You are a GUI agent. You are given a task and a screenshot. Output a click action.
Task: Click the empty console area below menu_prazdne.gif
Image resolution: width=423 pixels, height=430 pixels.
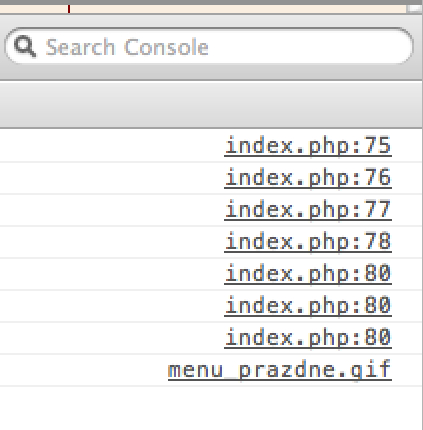(x=211, y=408)
